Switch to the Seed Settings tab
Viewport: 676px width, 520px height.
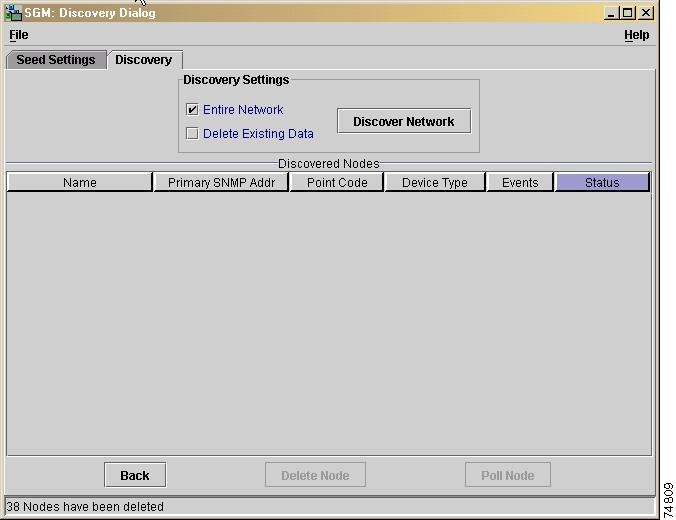tap(56, 60)
